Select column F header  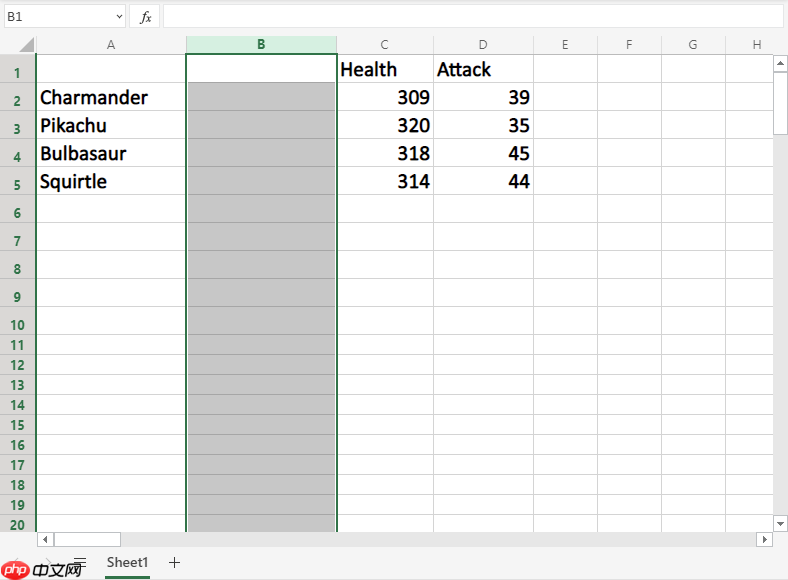pyautogui.click(x=629, y=45)
